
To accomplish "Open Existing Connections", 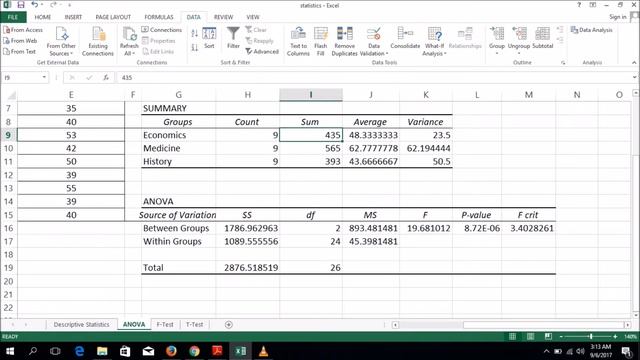I will click(x=98, y=41).
